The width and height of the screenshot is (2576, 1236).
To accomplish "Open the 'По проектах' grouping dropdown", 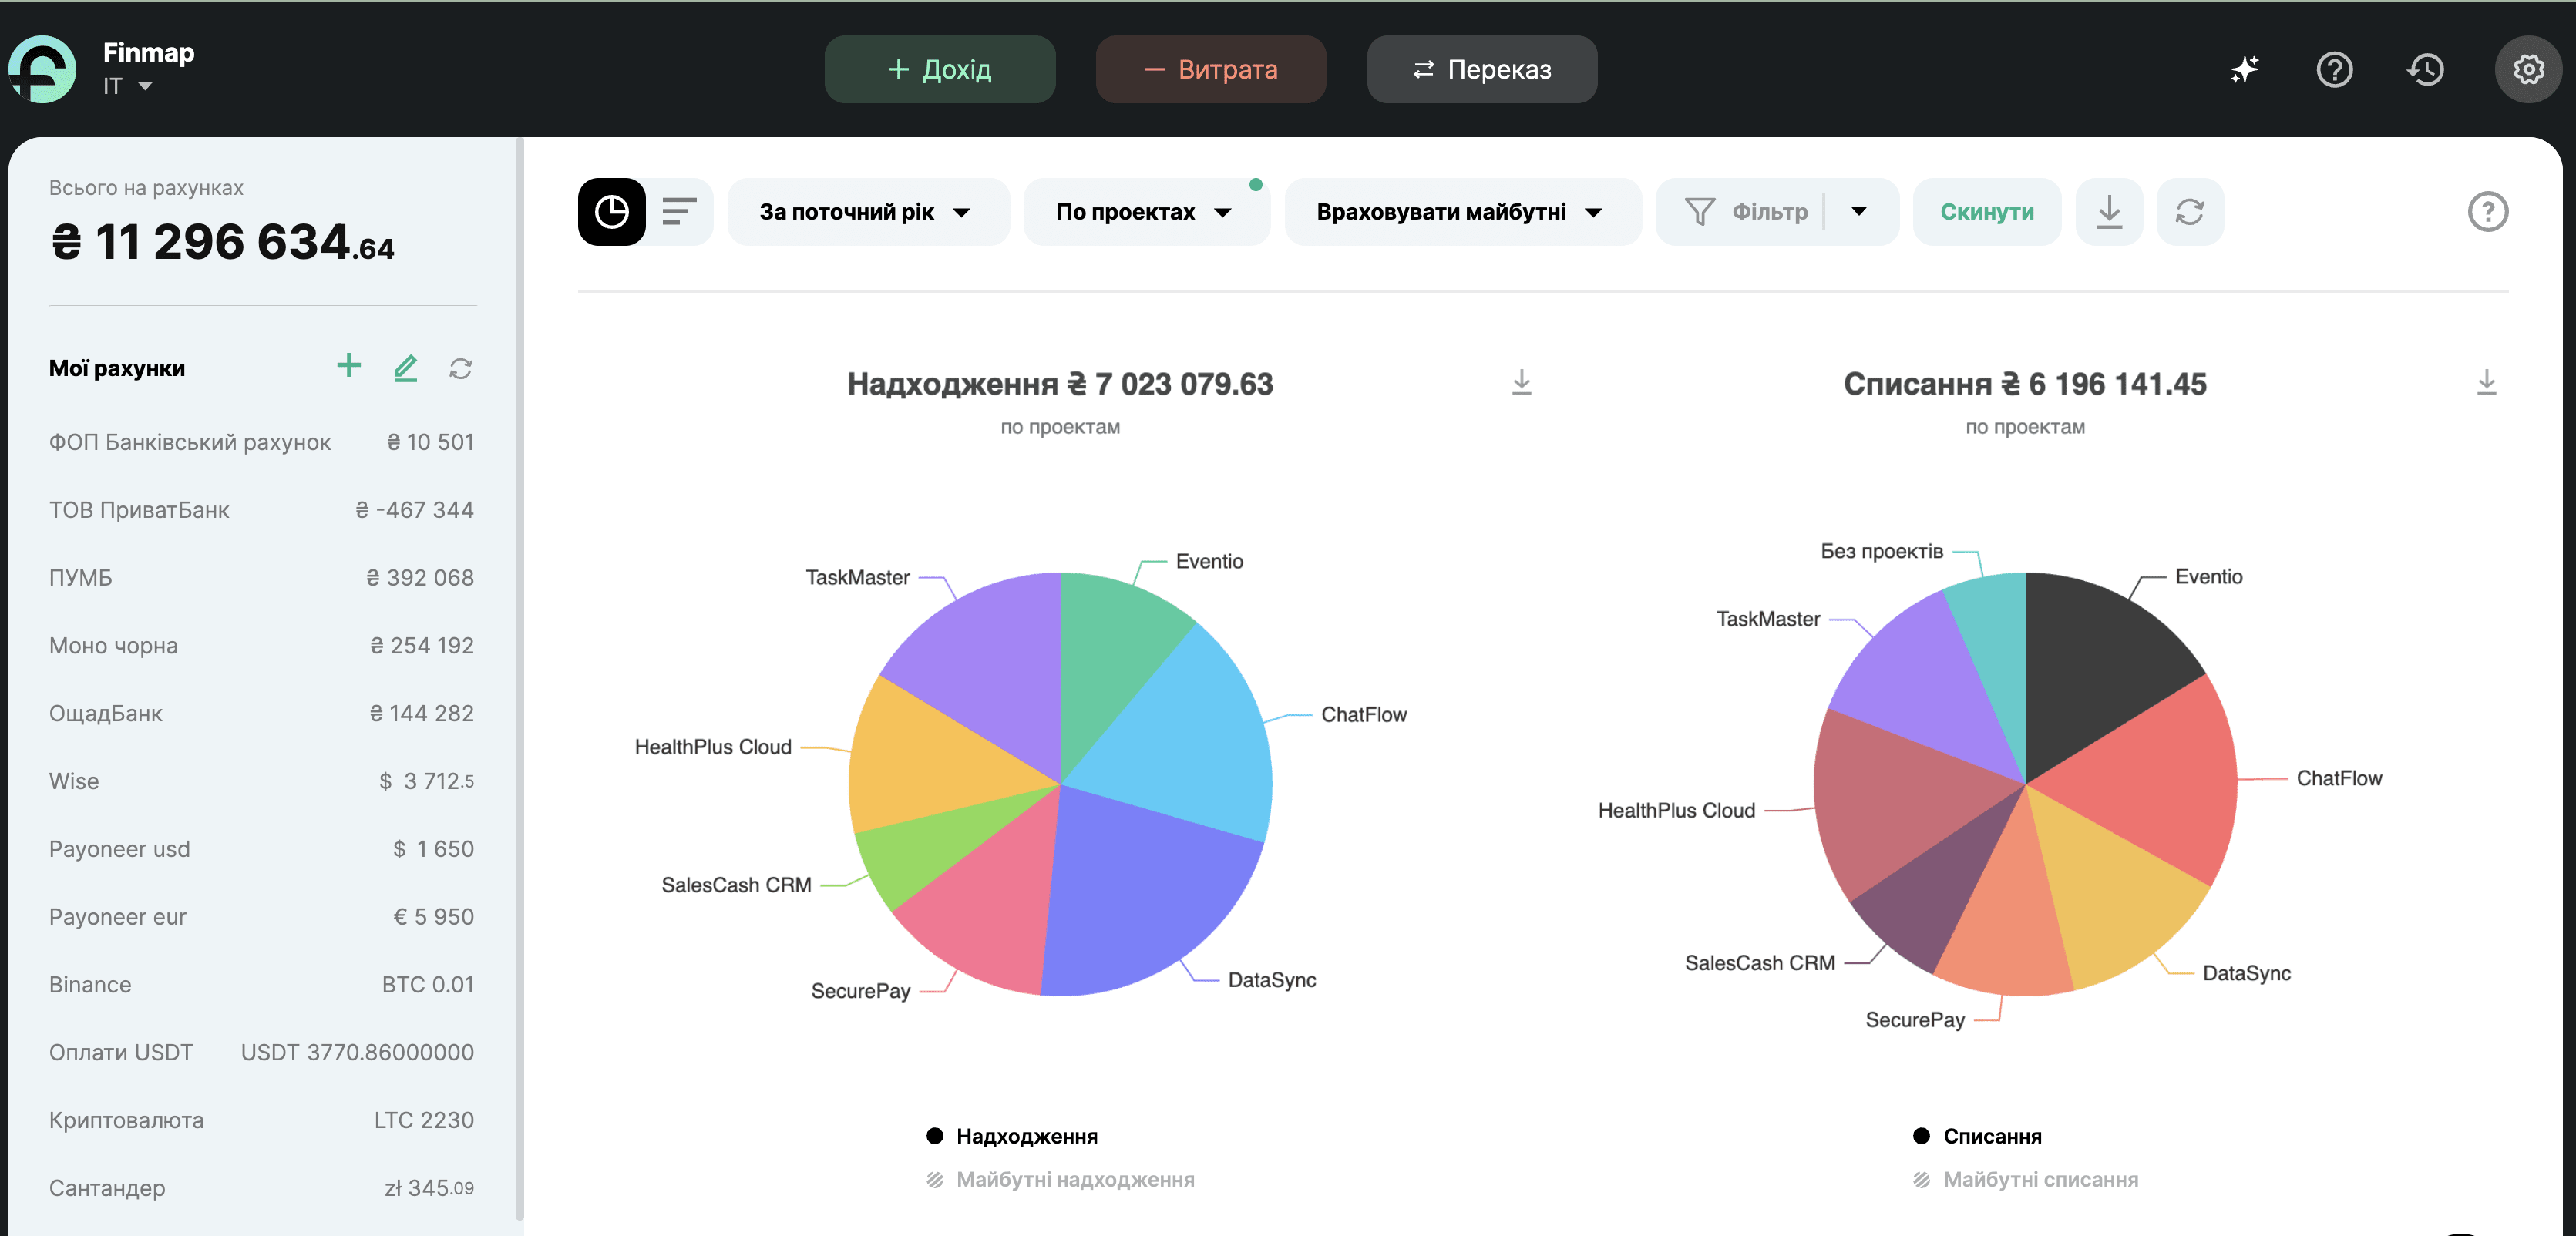I will (1146, 212).
